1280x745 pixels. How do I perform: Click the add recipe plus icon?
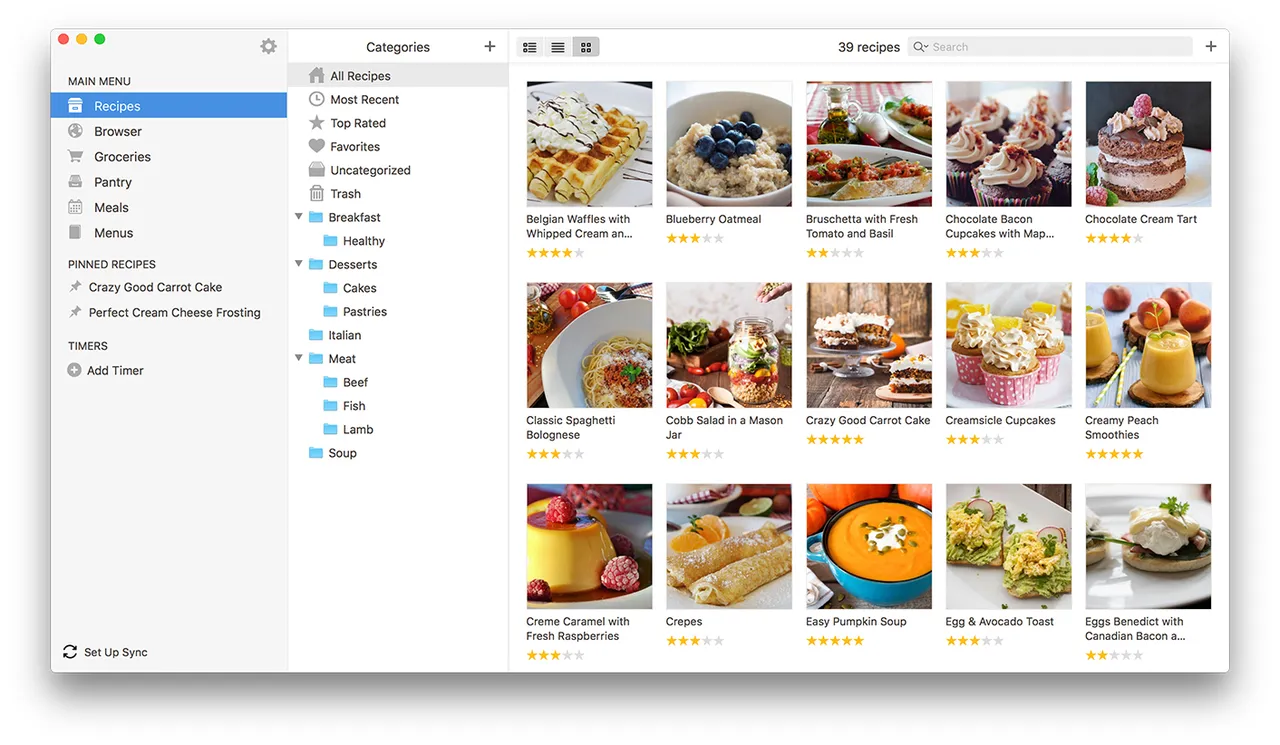point(1210,46)
